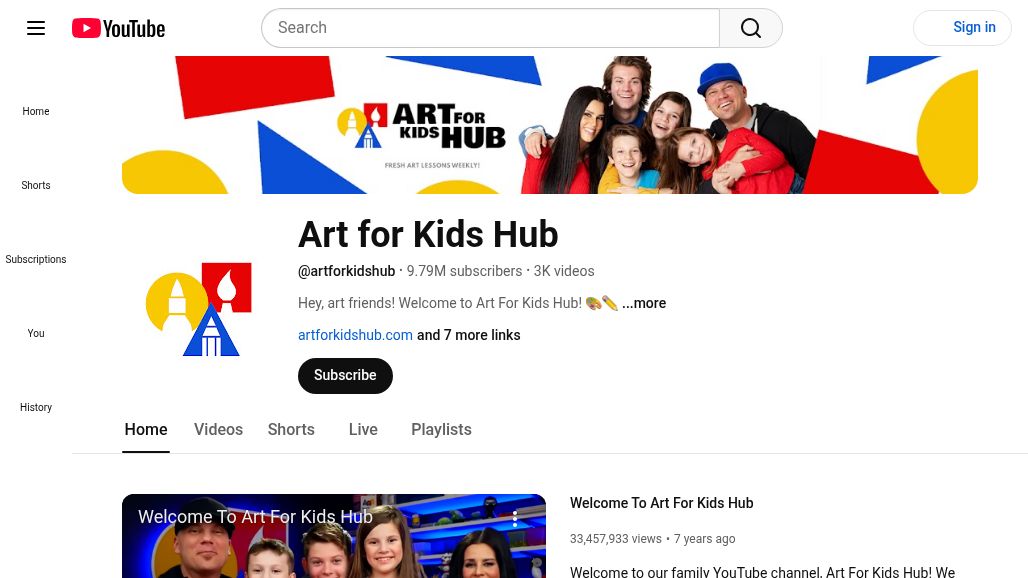Switch to the Playlists tab
This screenshot has height=578, width=1028.
(x=441, y=430)
